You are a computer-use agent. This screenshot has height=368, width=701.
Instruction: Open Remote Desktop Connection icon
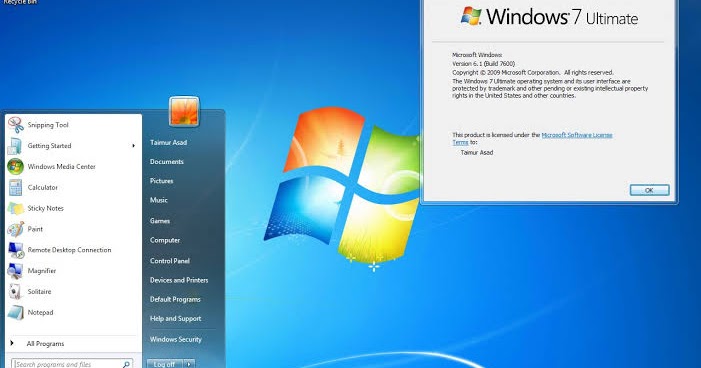pyautogui.click(x=16, y=250)
